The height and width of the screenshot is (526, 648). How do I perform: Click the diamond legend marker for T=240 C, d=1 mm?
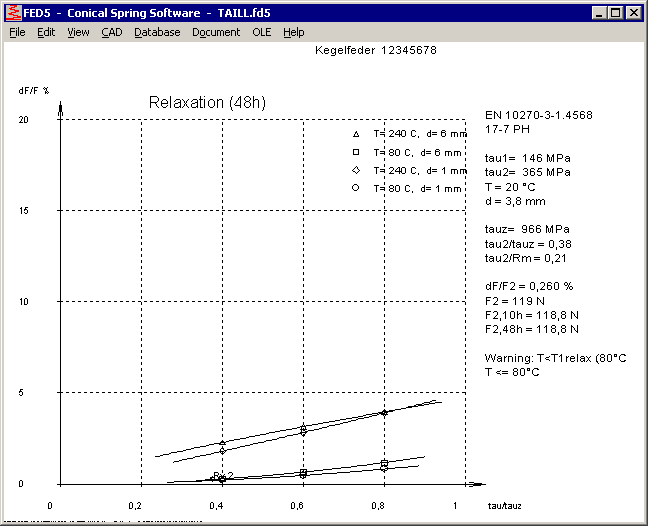[356, 170]
